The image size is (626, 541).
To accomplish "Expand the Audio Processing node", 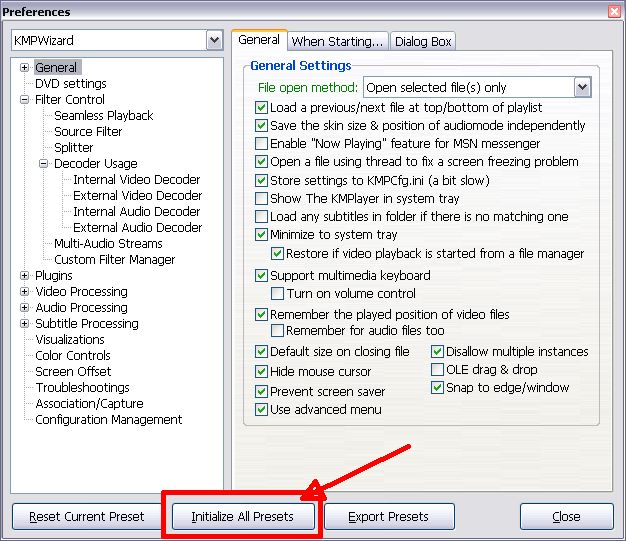I will click(x=24, y=307).
